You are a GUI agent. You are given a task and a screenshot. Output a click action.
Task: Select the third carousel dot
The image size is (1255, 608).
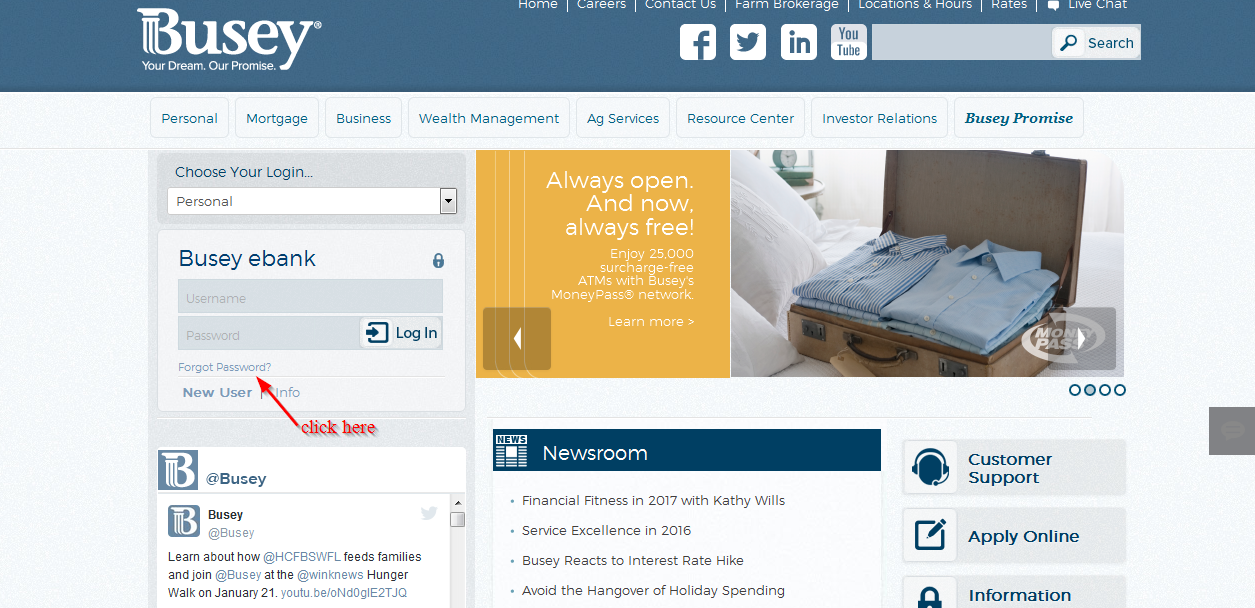pyautogui.click(x=1105, y=390)
